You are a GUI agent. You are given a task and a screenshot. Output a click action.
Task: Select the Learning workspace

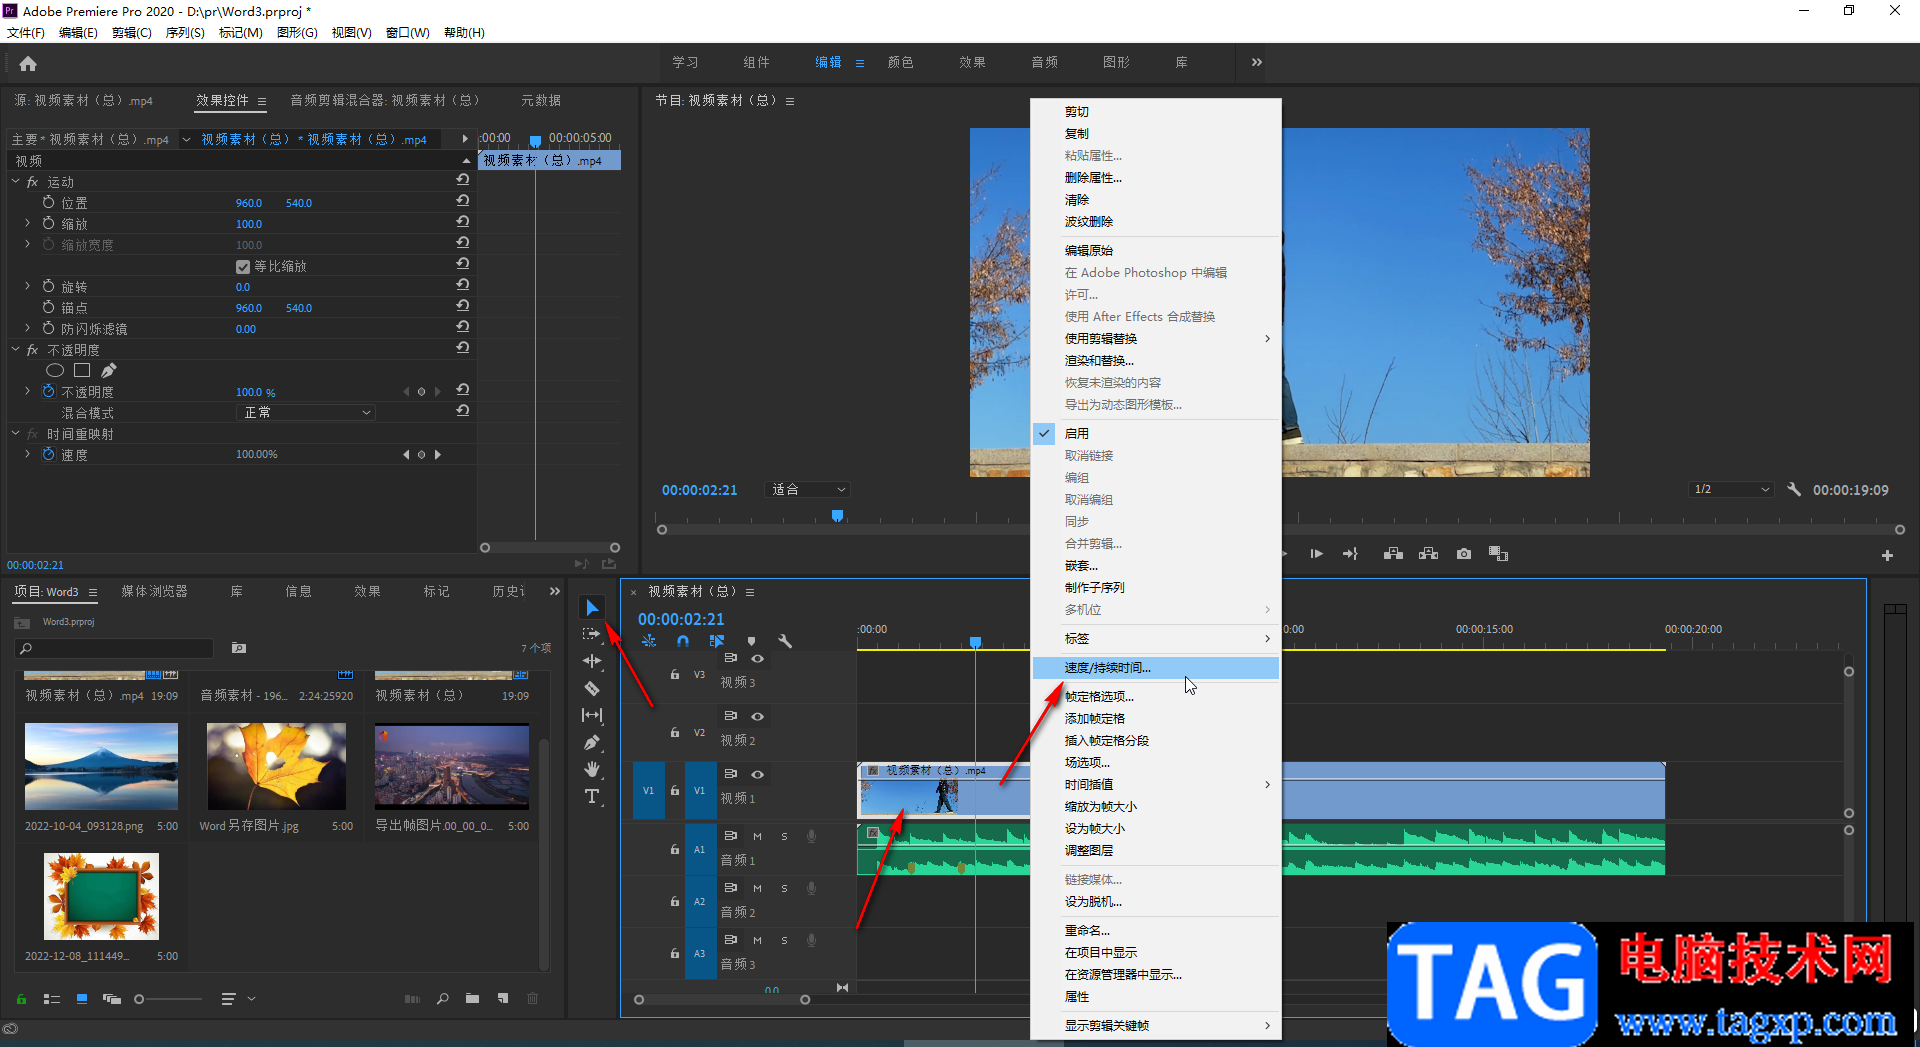[685, 62]
